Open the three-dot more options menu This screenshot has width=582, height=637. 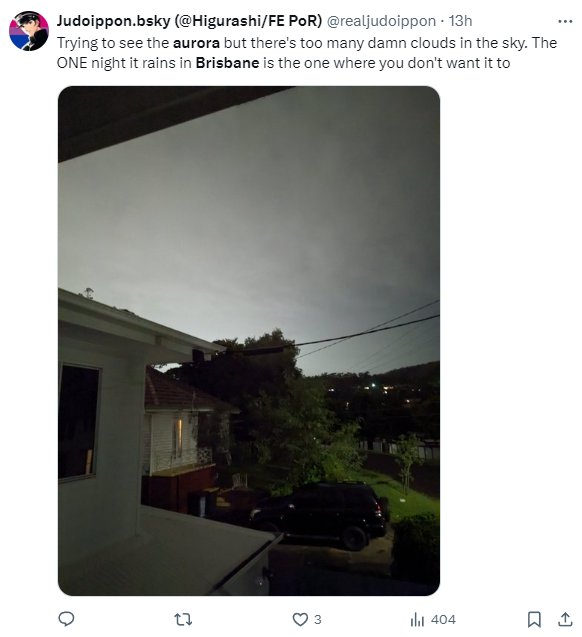coord(565,21)
